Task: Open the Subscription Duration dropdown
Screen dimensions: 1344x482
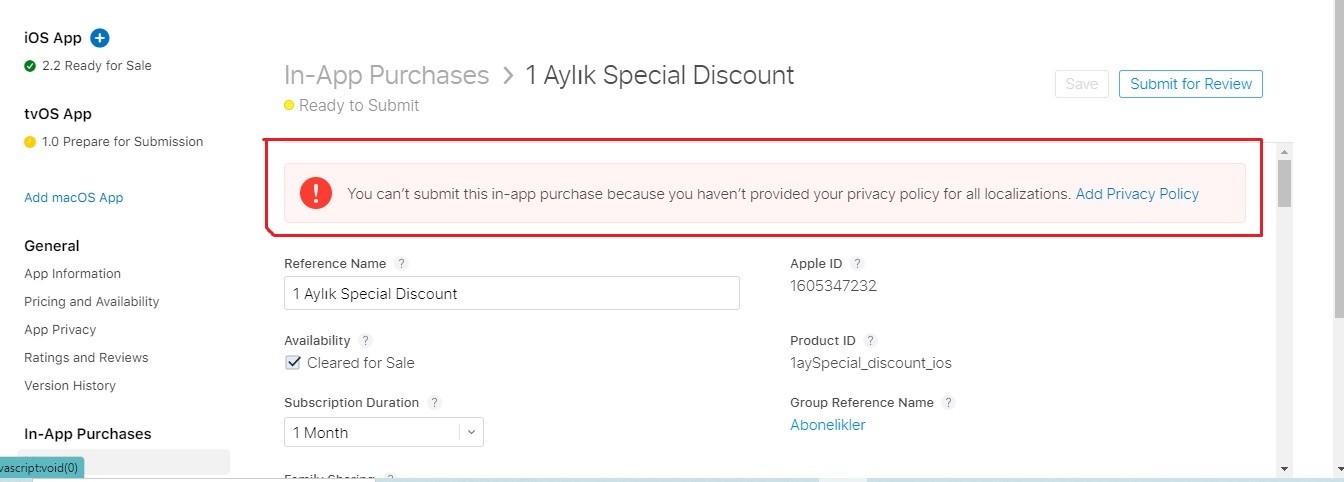Action: pyautogui.click(x=384, y=432)
